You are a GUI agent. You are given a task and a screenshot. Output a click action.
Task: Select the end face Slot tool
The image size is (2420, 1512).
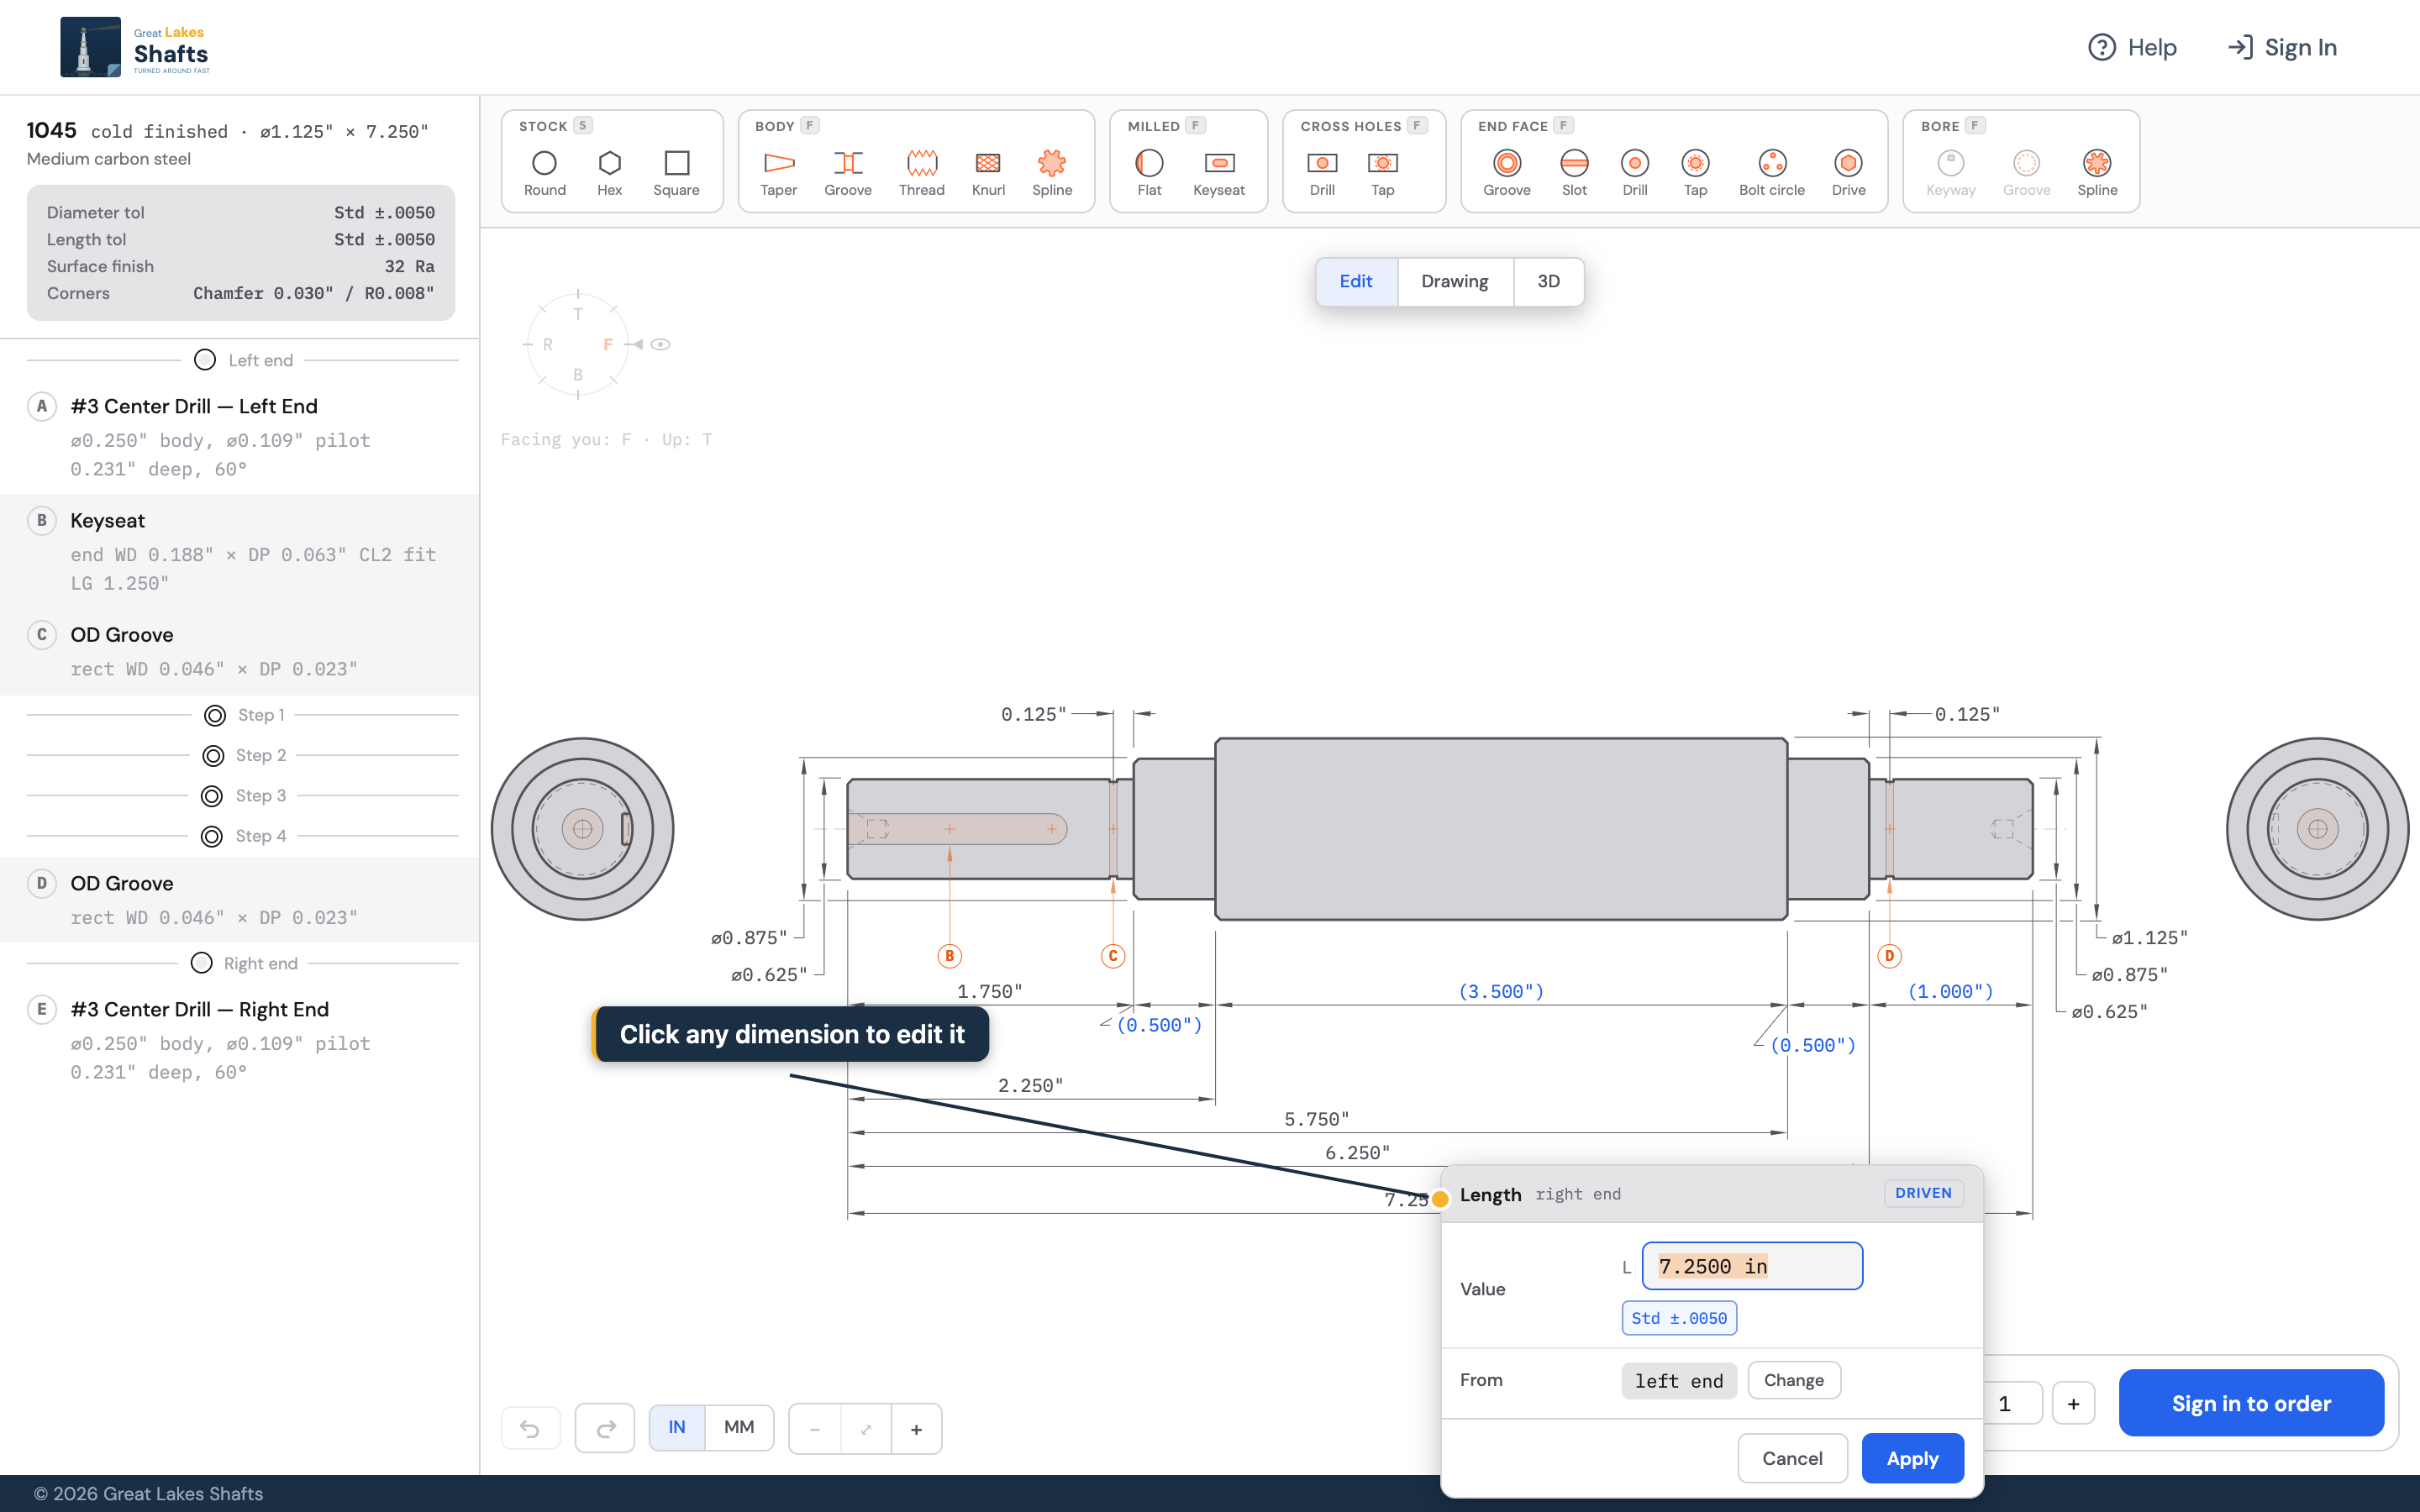pyautogui.click(x=1574, y=173)
